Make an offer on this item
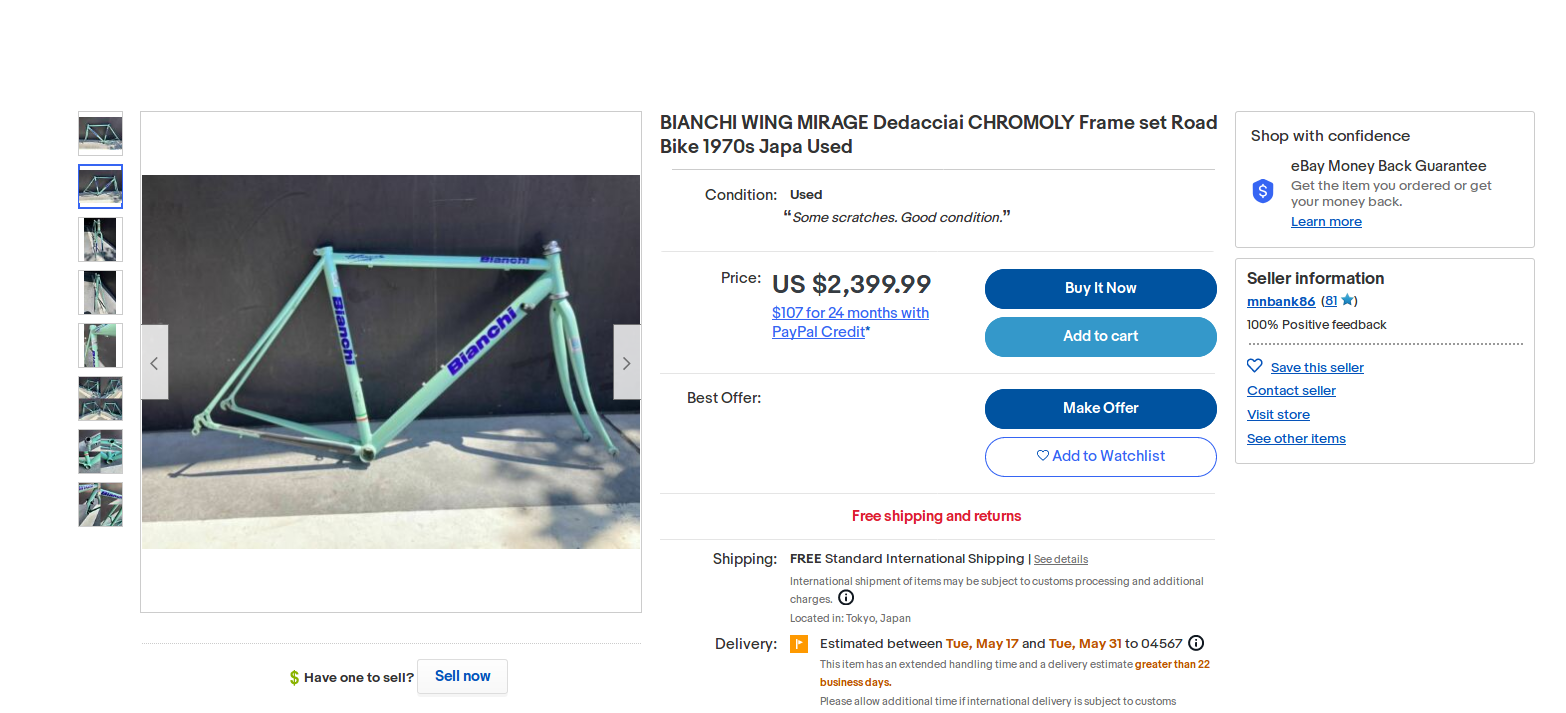This screenshot has width=1566, height=713. (1100, 408)
